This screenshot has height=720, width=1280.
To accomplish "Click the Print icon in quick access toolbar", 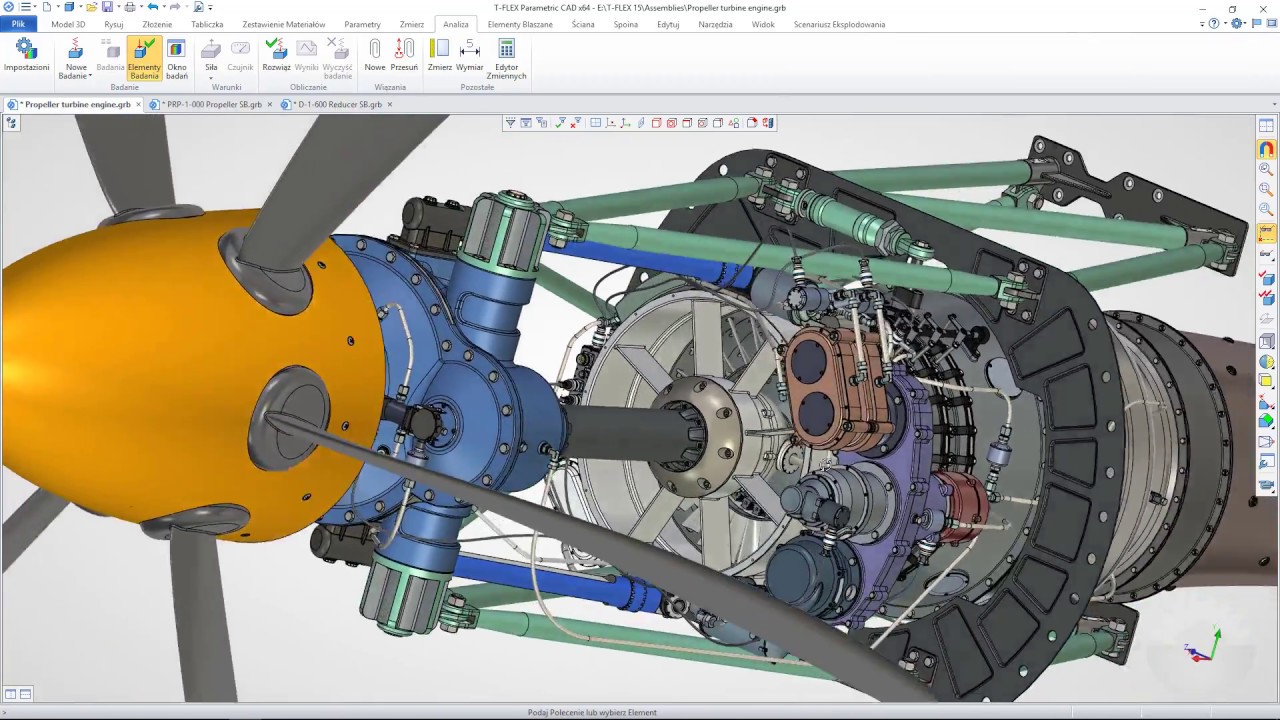I will [x=130, y=7].
